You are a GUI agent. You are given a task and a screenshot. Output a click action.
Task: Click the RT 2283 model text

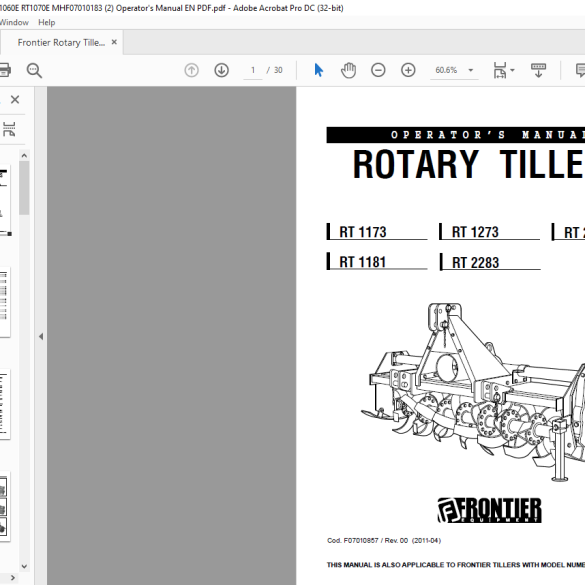(475, 263)
